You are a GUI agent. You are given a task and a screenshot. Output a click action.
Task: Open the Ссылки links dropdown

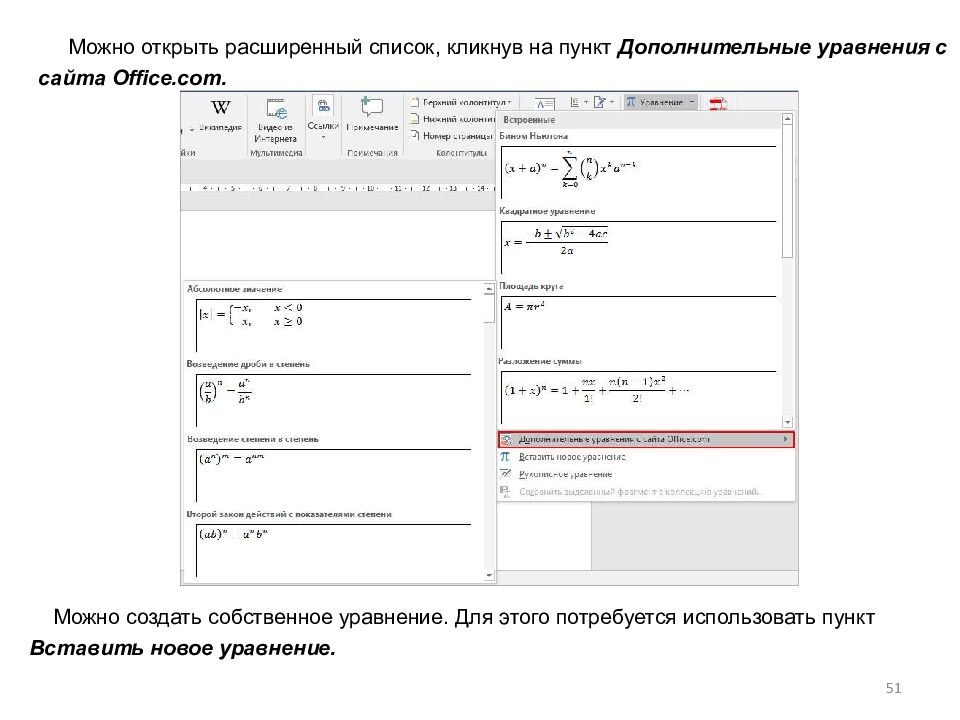pos(323,118)
